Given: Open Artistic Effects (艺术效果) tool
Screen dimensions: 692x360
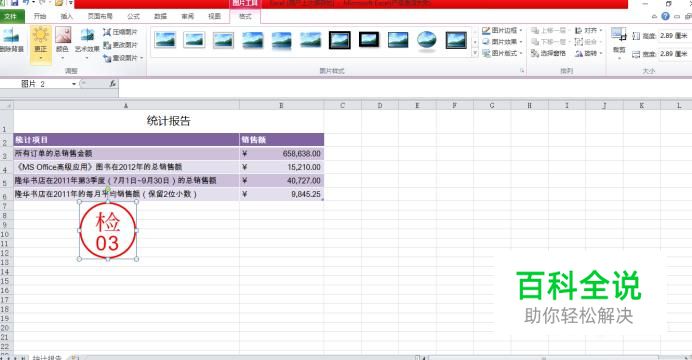Looking at the screenshot, I should pos(87,43).
